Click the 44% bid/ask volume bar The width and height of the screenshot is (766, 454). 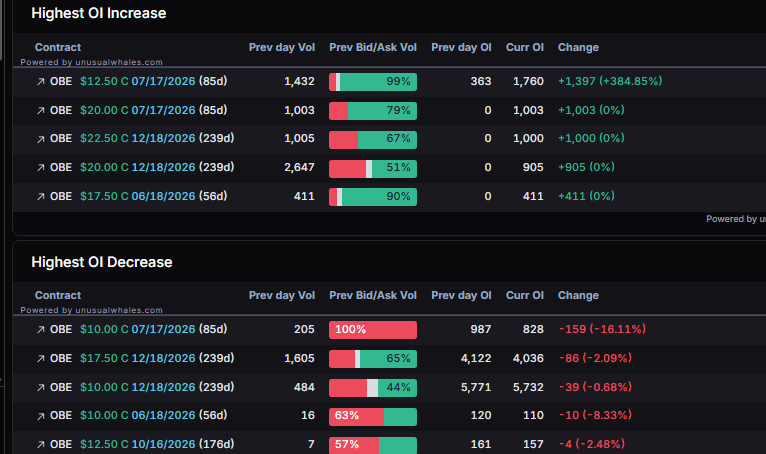point(373,388)
